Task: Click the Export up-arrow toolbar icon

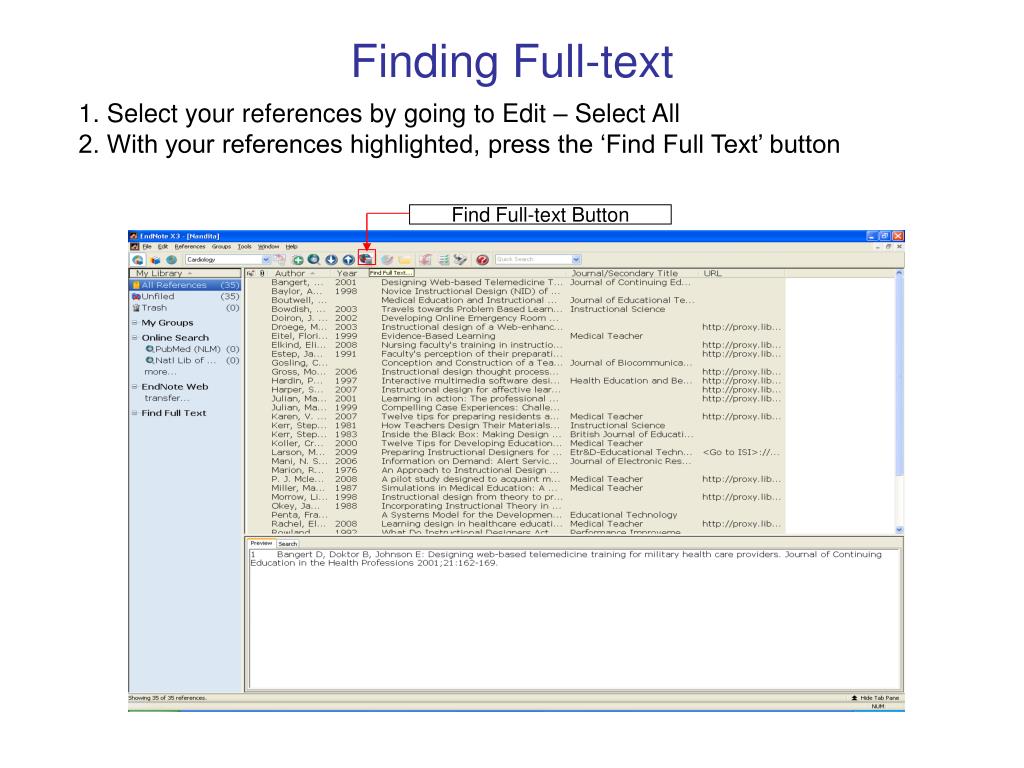Action: [348, 260]
